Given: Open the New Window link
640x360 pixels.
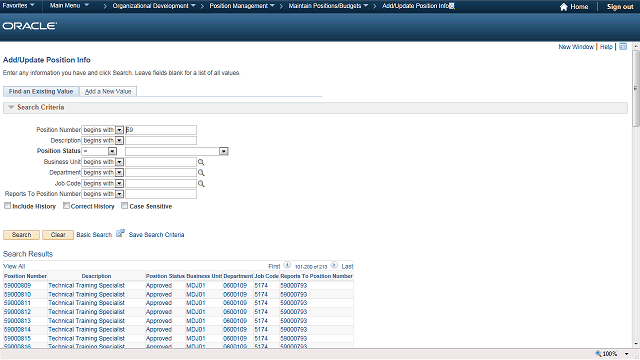Looking at the screenshot, I should coord(576,47).
